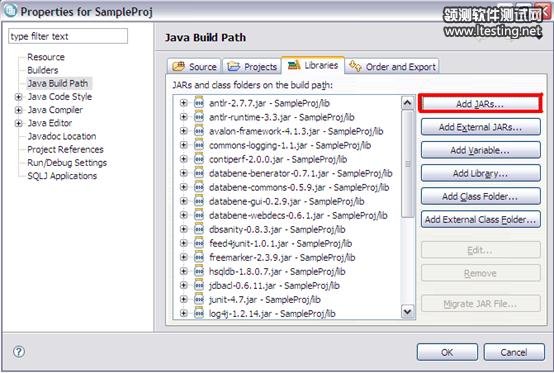Select 'feed4junit-1.0.1.jar - SampleProj/lib' row
Viewport: 554px width, 373px height.
280,243
